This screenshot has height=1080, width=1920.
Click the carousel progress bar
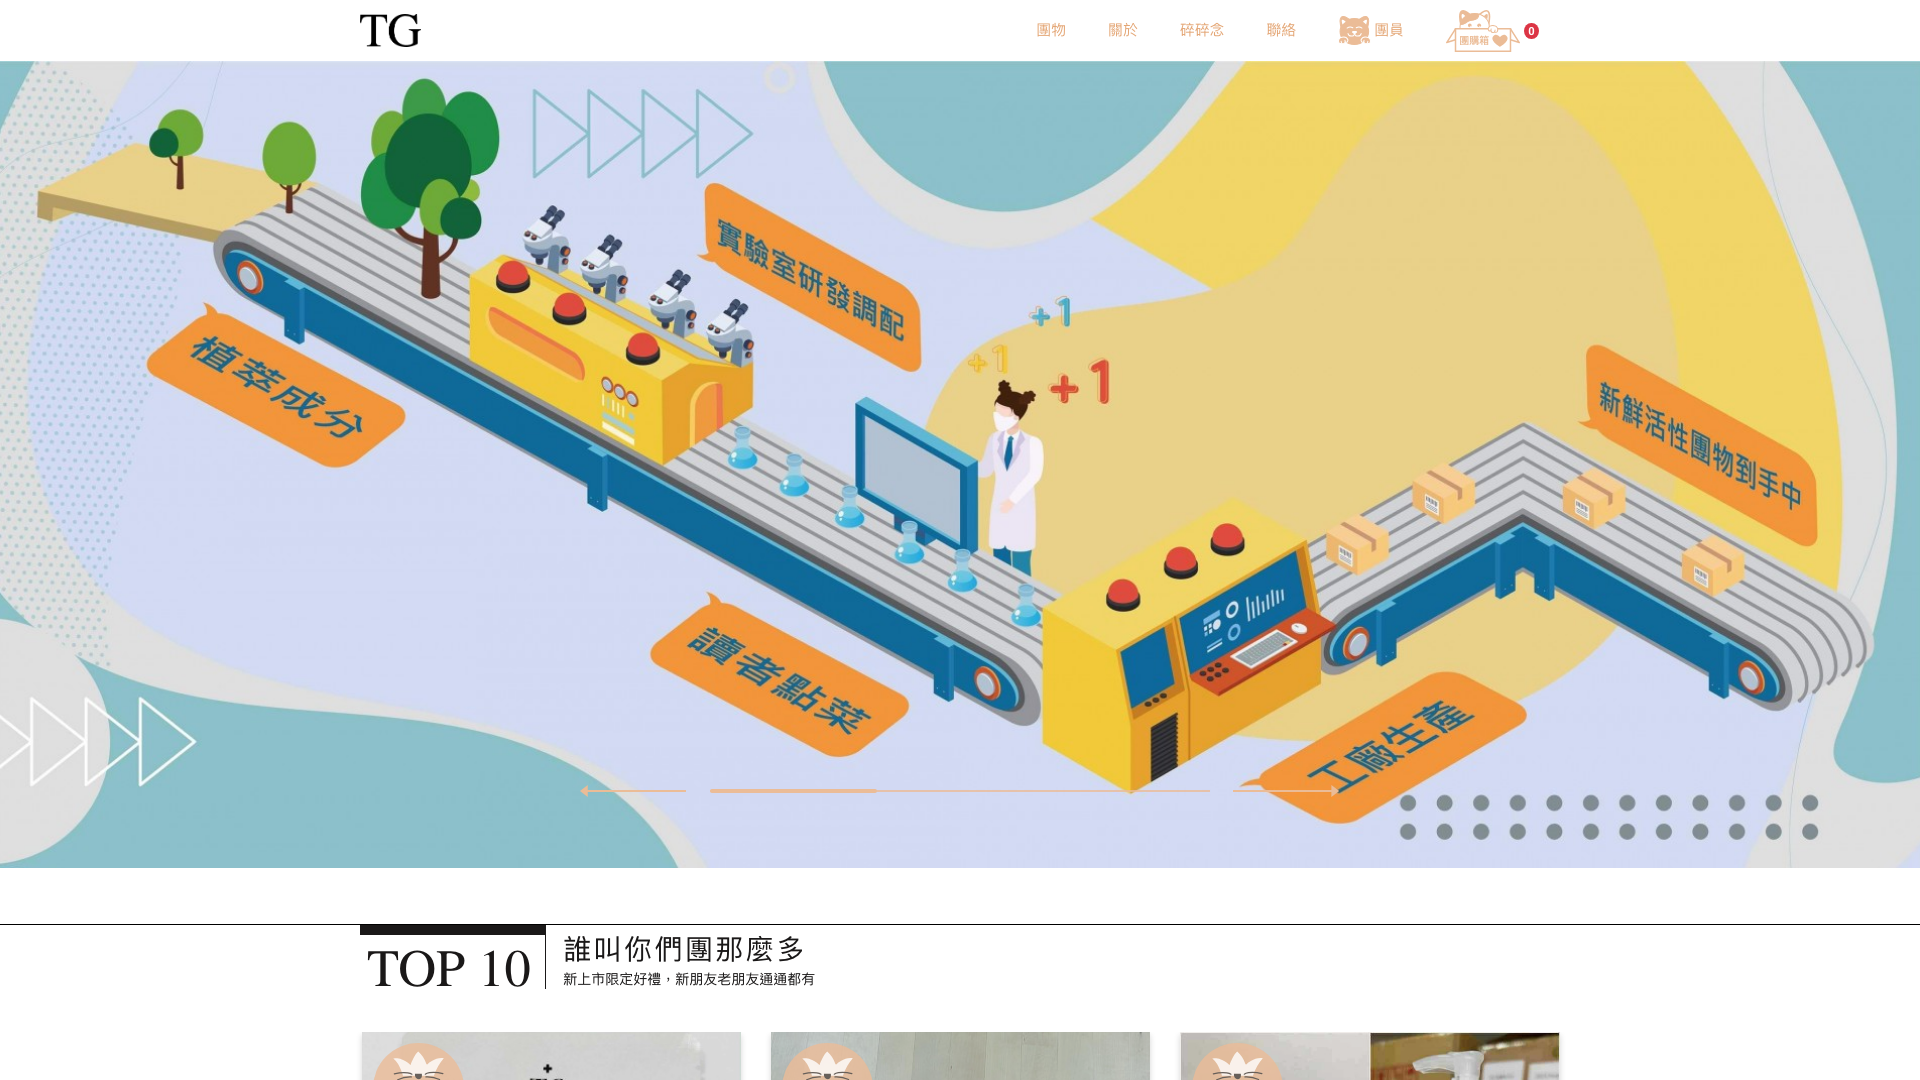(959, 791)
